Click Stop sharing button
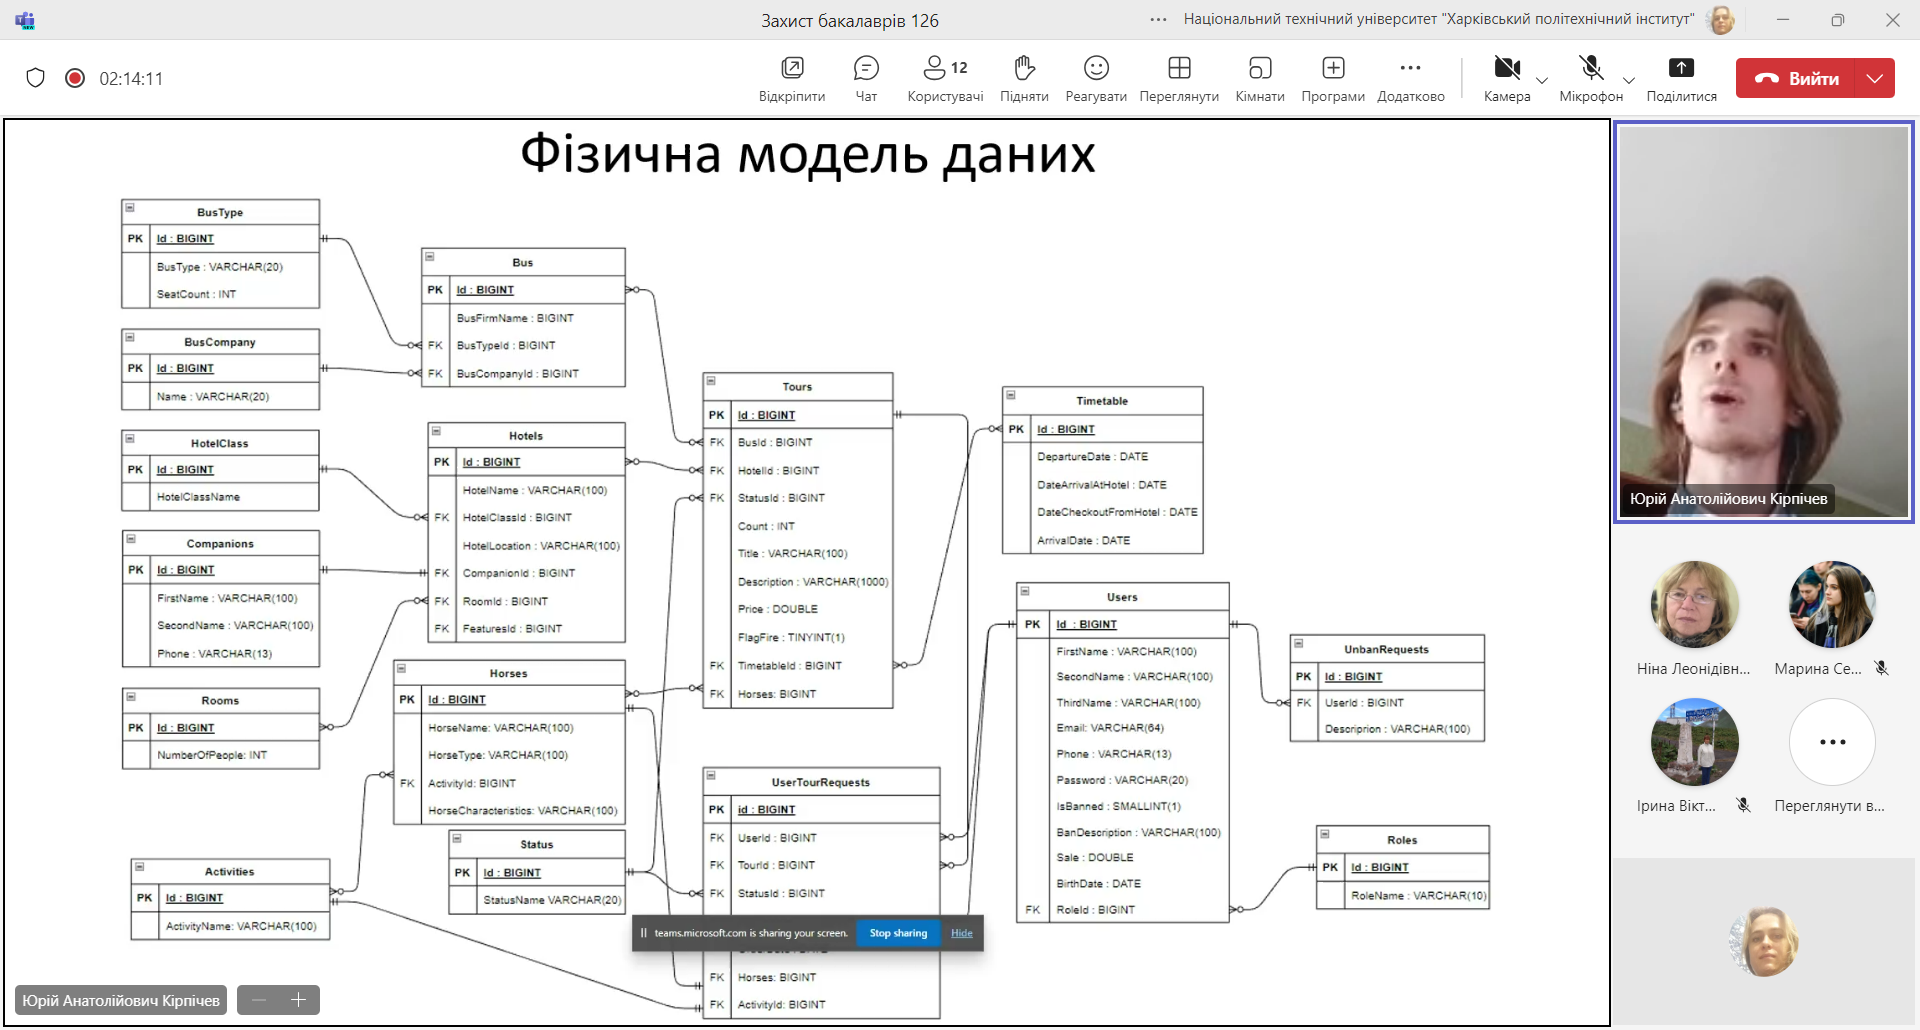This screenshot has width=1920, height=1030. click(x=898, y=933)
